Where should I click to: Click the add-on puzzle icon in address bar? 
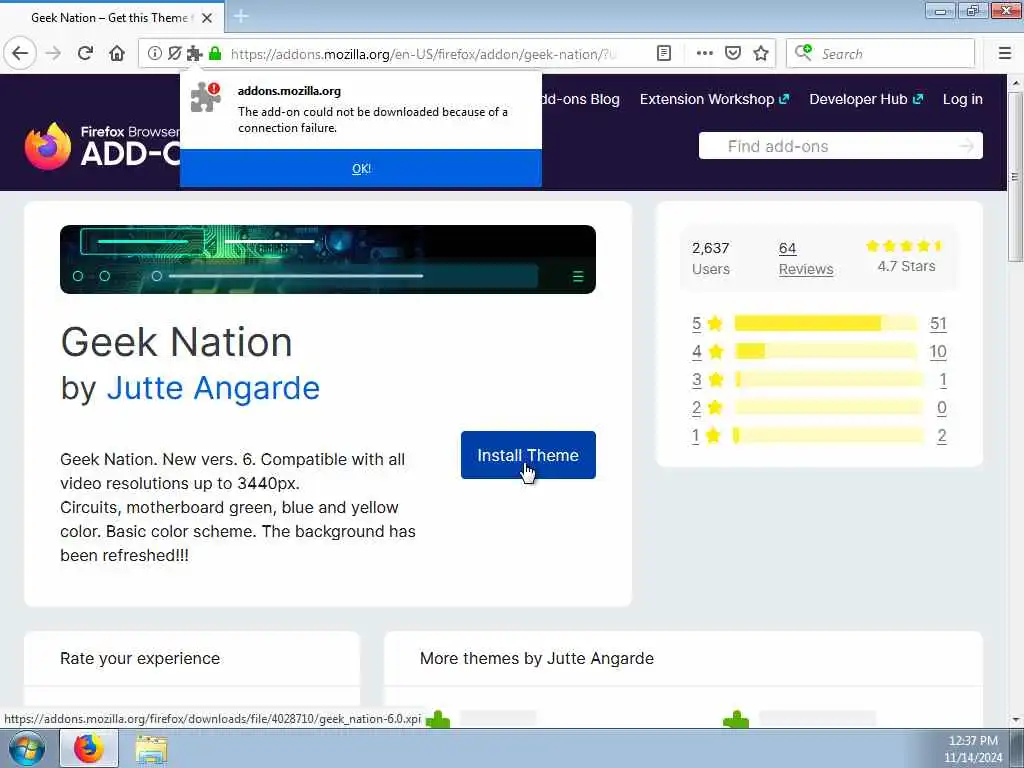(194, 54)
